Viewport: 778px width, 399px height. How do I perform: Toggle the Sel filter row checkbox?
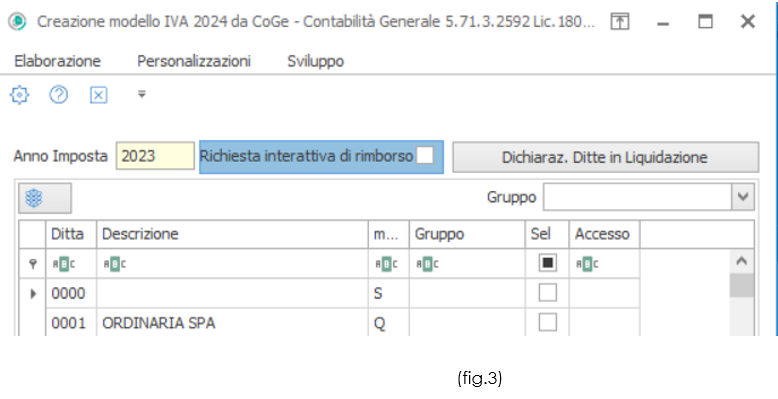(x=547, y=263)
